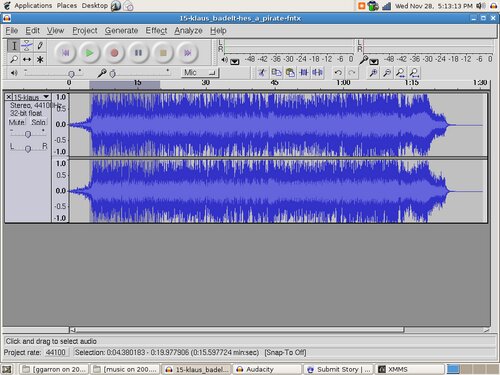The height and width of the screenshot is (375, 500).
Task: Open the Project menu
Action: pos(85,31)
